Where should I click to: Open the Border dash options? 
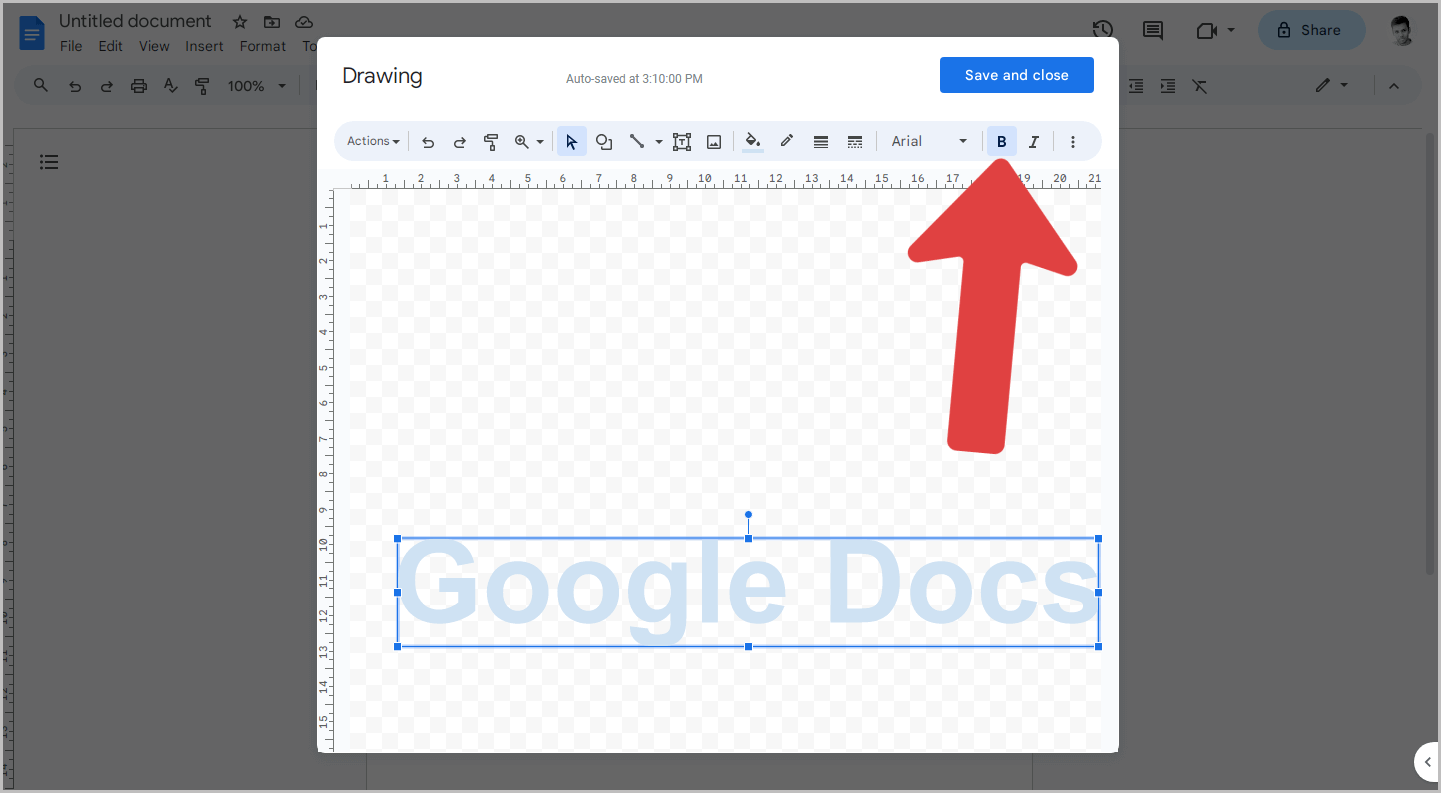coord(855,142)
